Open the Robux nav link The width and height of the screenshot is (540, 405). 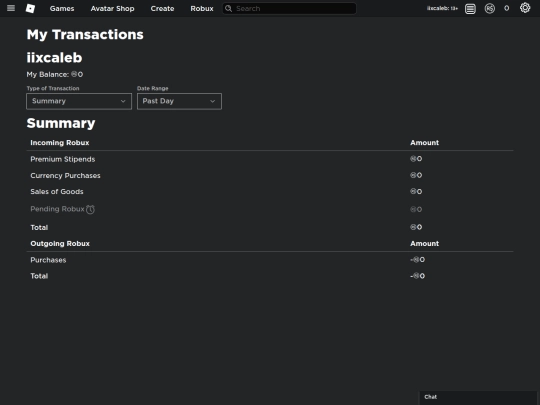pyautogui.click(x=202, y=9)
